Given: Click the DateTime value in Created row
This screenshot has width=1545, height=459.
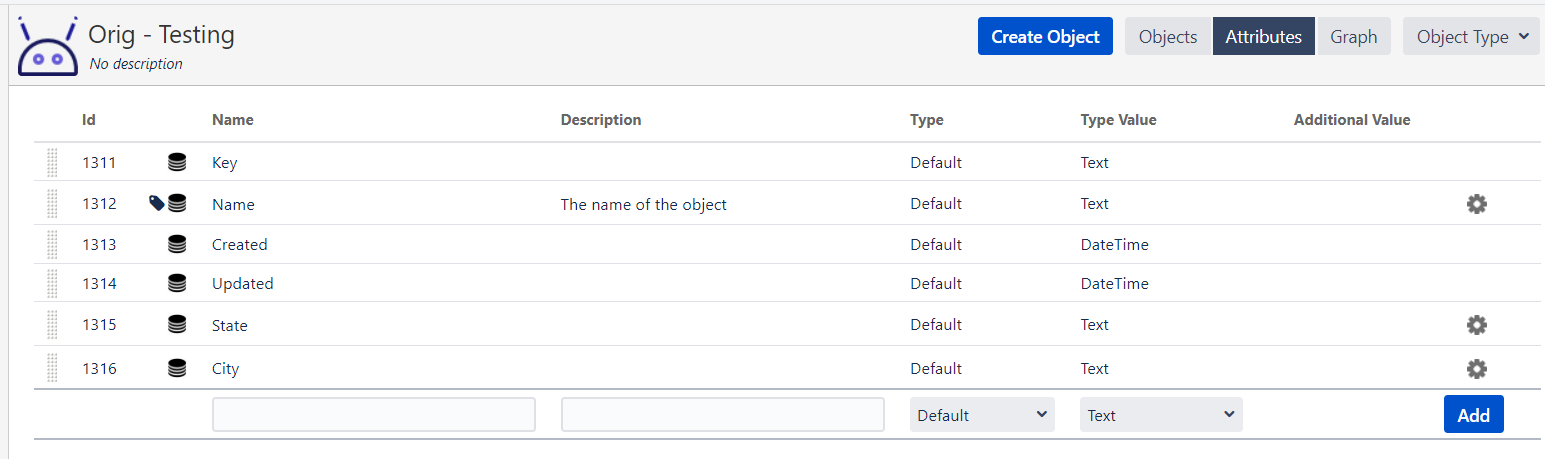Looking at the screenshot, I should point(1115,244).
